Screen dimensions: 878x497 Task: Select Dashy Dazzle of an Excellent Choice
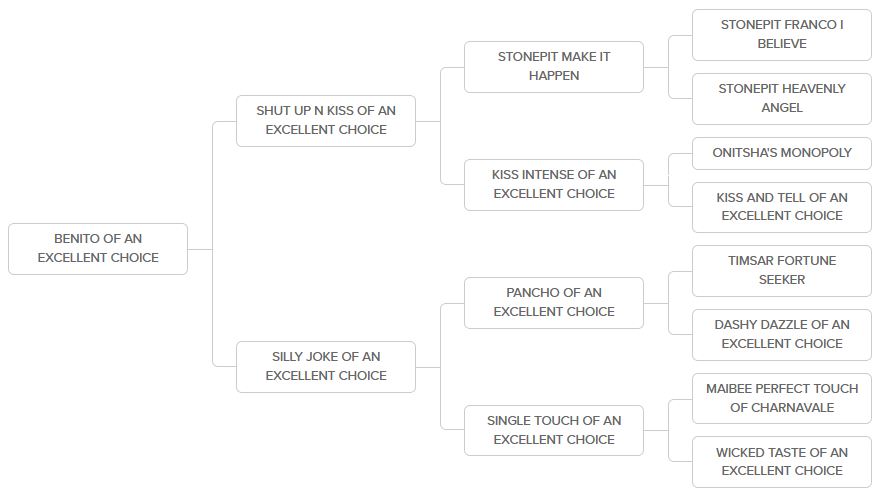782,334
